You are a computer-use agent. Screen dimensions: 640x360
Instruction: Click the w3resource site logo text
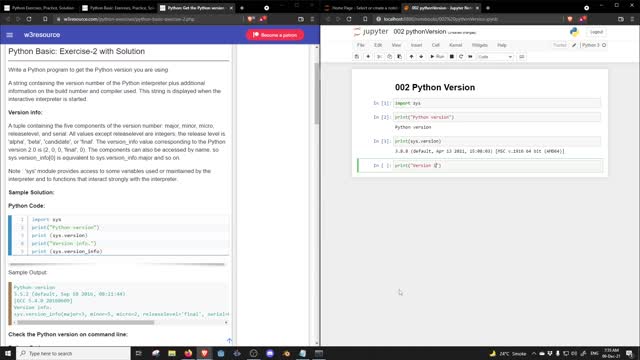point(42,35)
